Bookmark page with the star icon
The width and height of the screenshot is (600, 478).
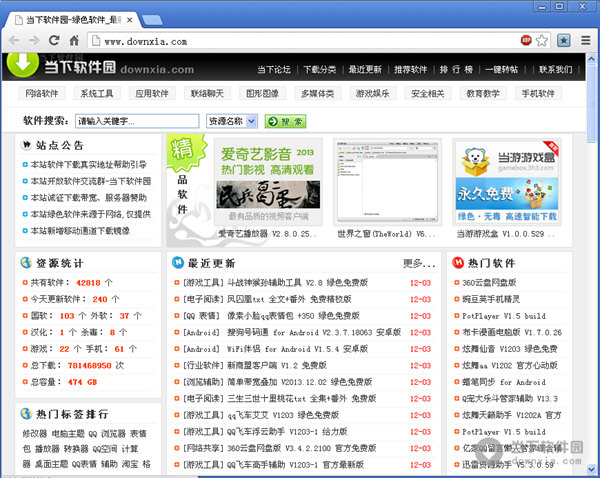coord(542,40)
